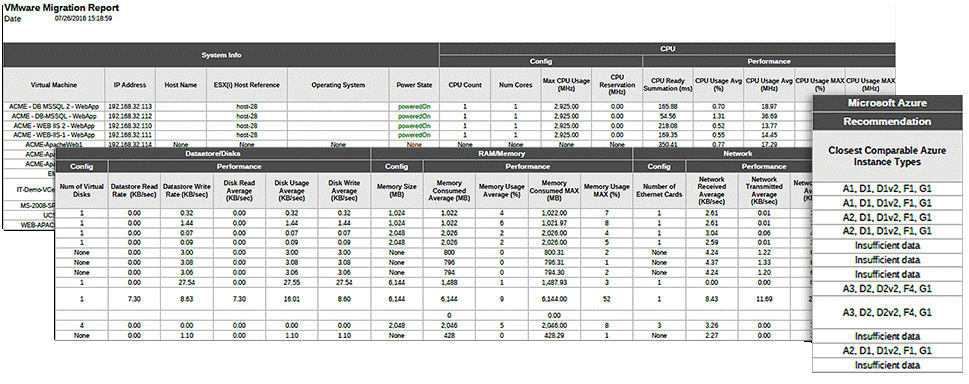This screenshot has width=969, height=384.
Task: Click IP address 192.168.32.112 cell
Action: click(x=130, y=116)
